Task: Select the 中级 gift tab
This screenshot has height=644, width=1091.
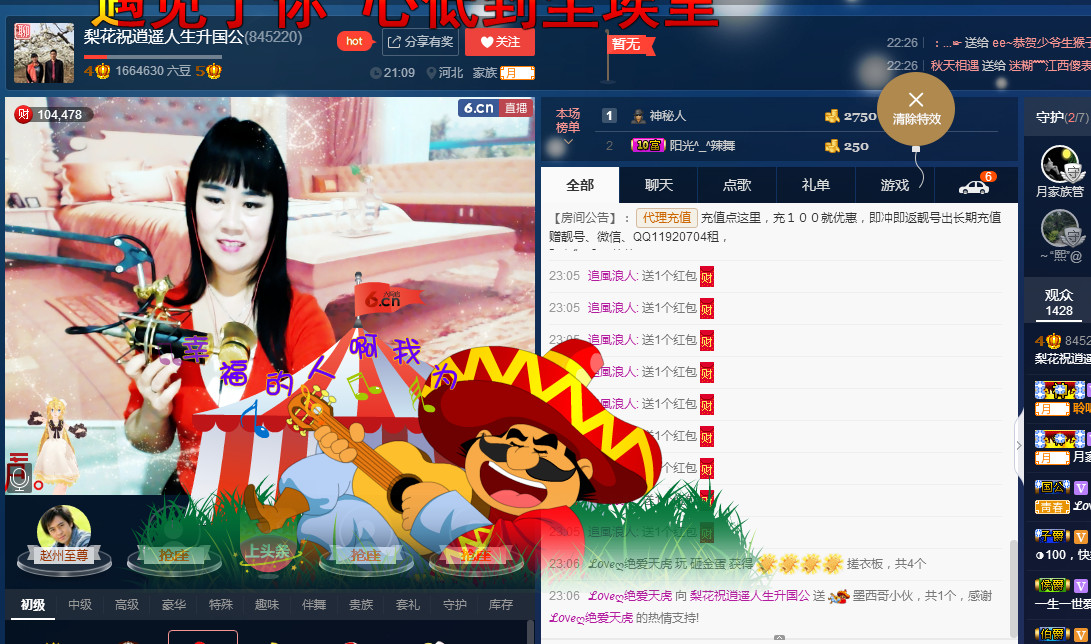Action: 80,604
